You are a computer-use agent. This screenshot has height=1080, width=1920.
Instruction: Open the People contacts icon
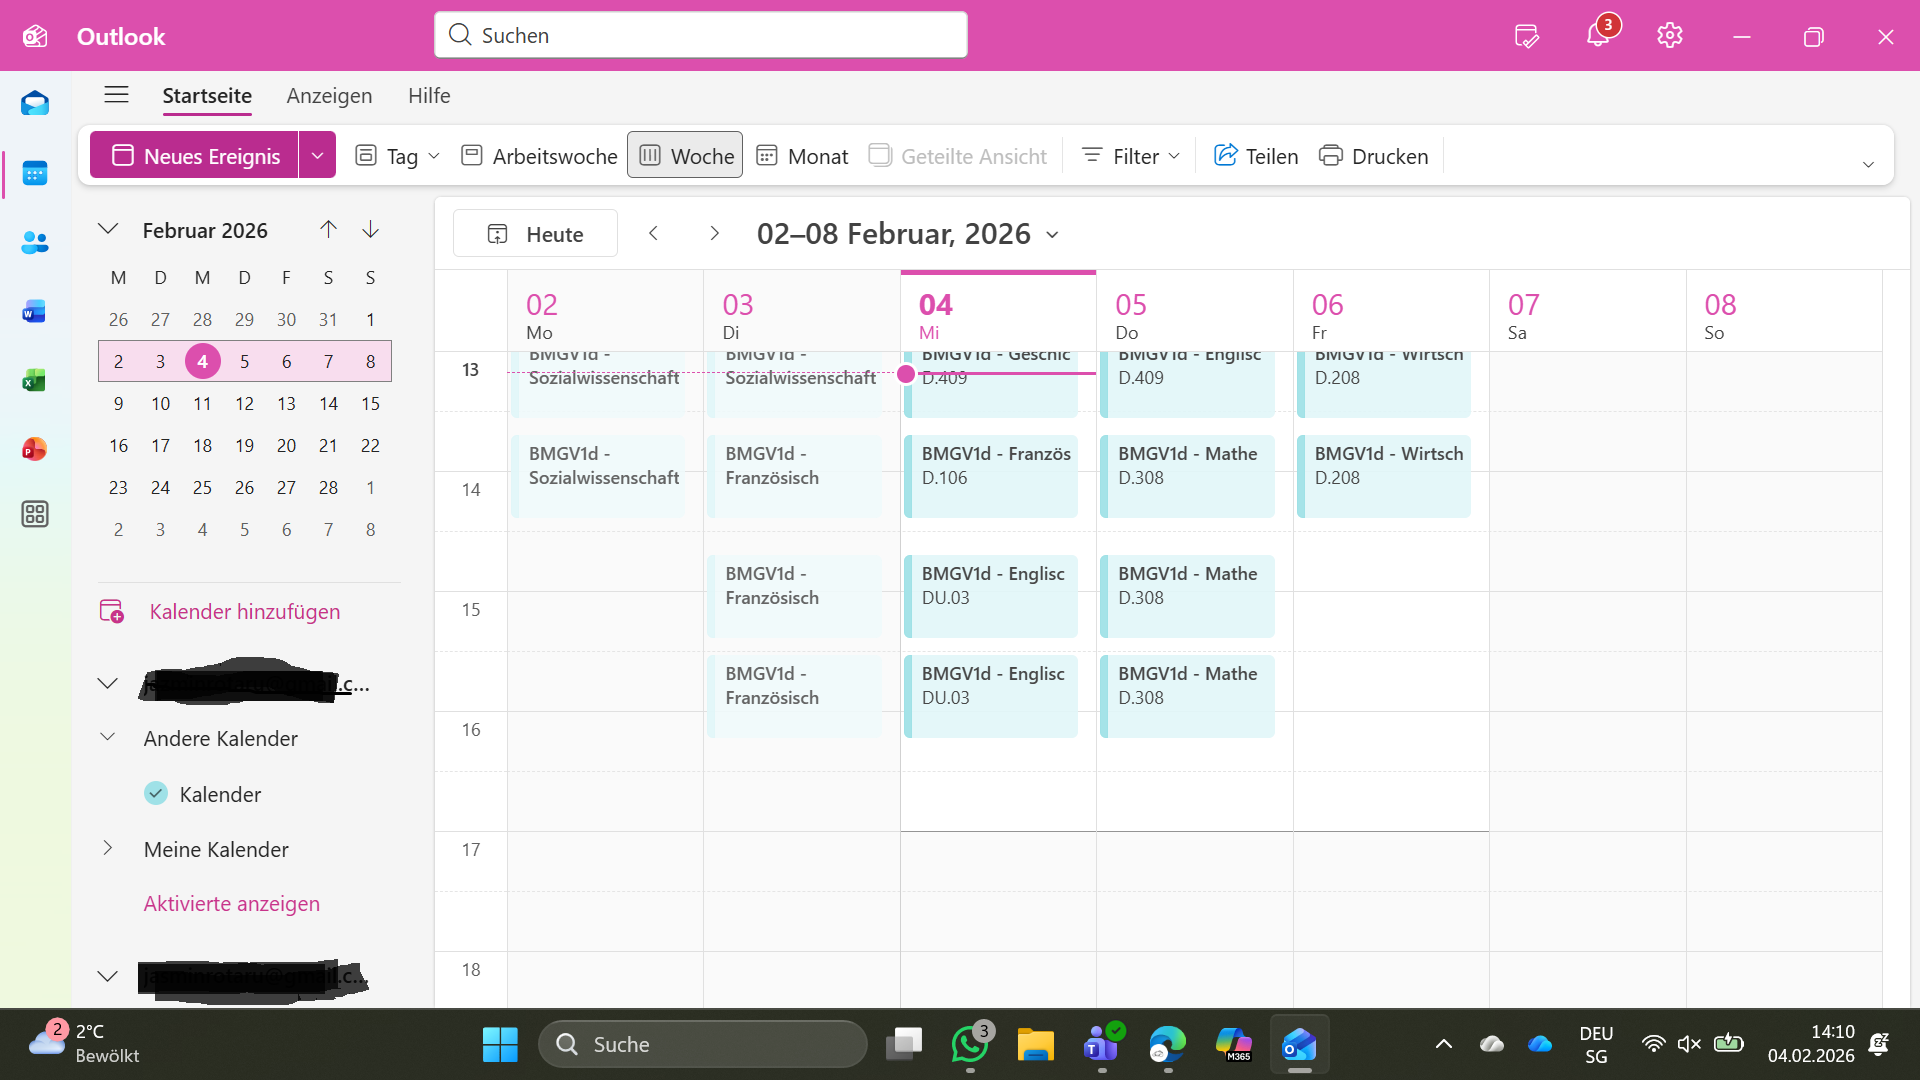[35, 242]
